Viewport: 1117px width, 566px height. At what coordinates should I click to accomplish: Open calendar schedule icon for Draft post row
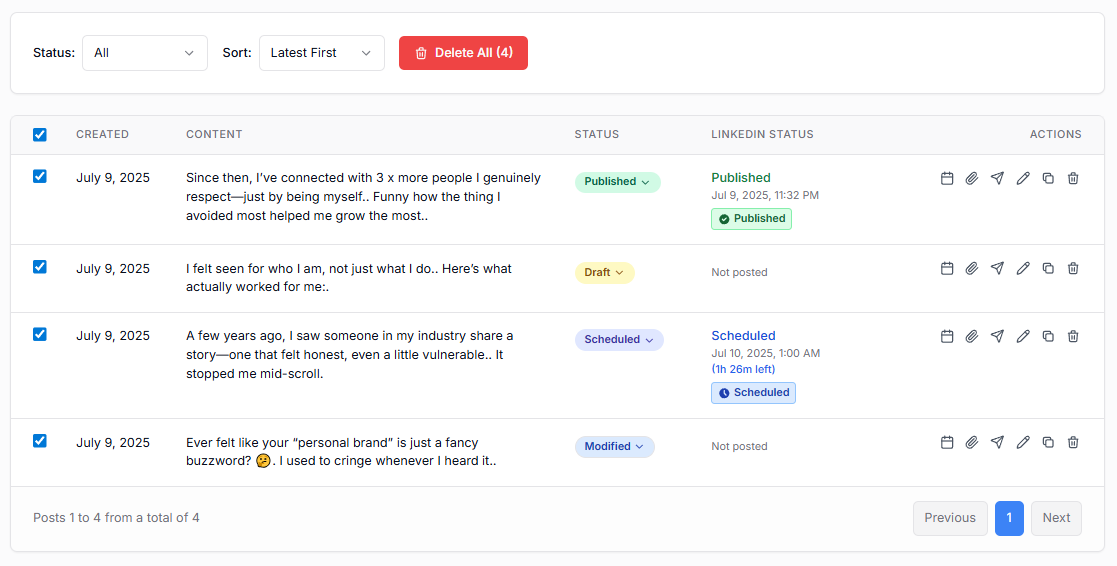point(947,268)
